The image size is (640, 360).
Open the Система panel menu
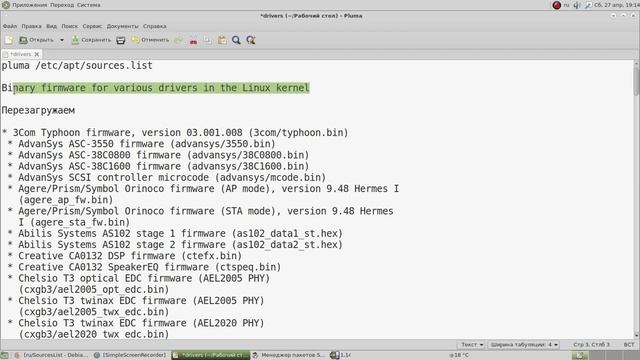click(89, 5)
